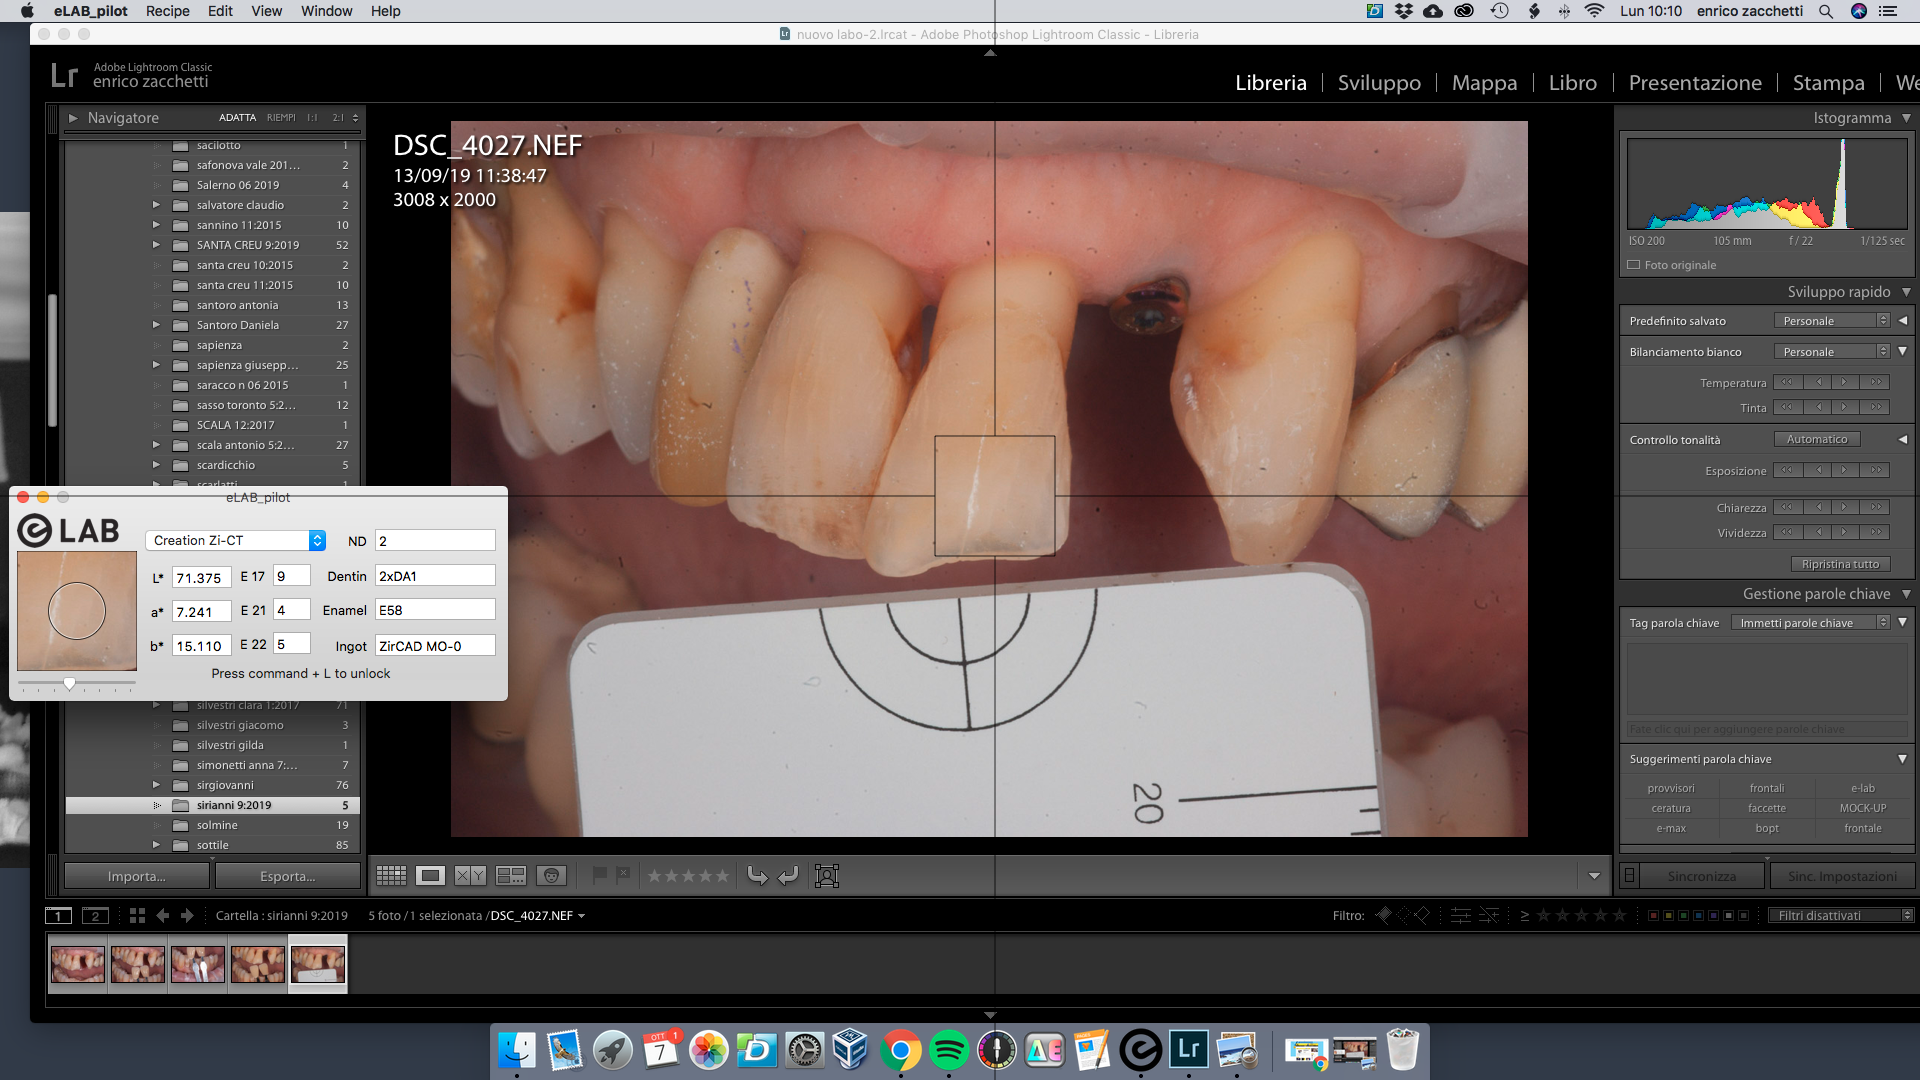Viewport: 1920px width, 1080px height.
Task: Open Lightroom icon in the Dock
Action: [x=1189, y=1050]
